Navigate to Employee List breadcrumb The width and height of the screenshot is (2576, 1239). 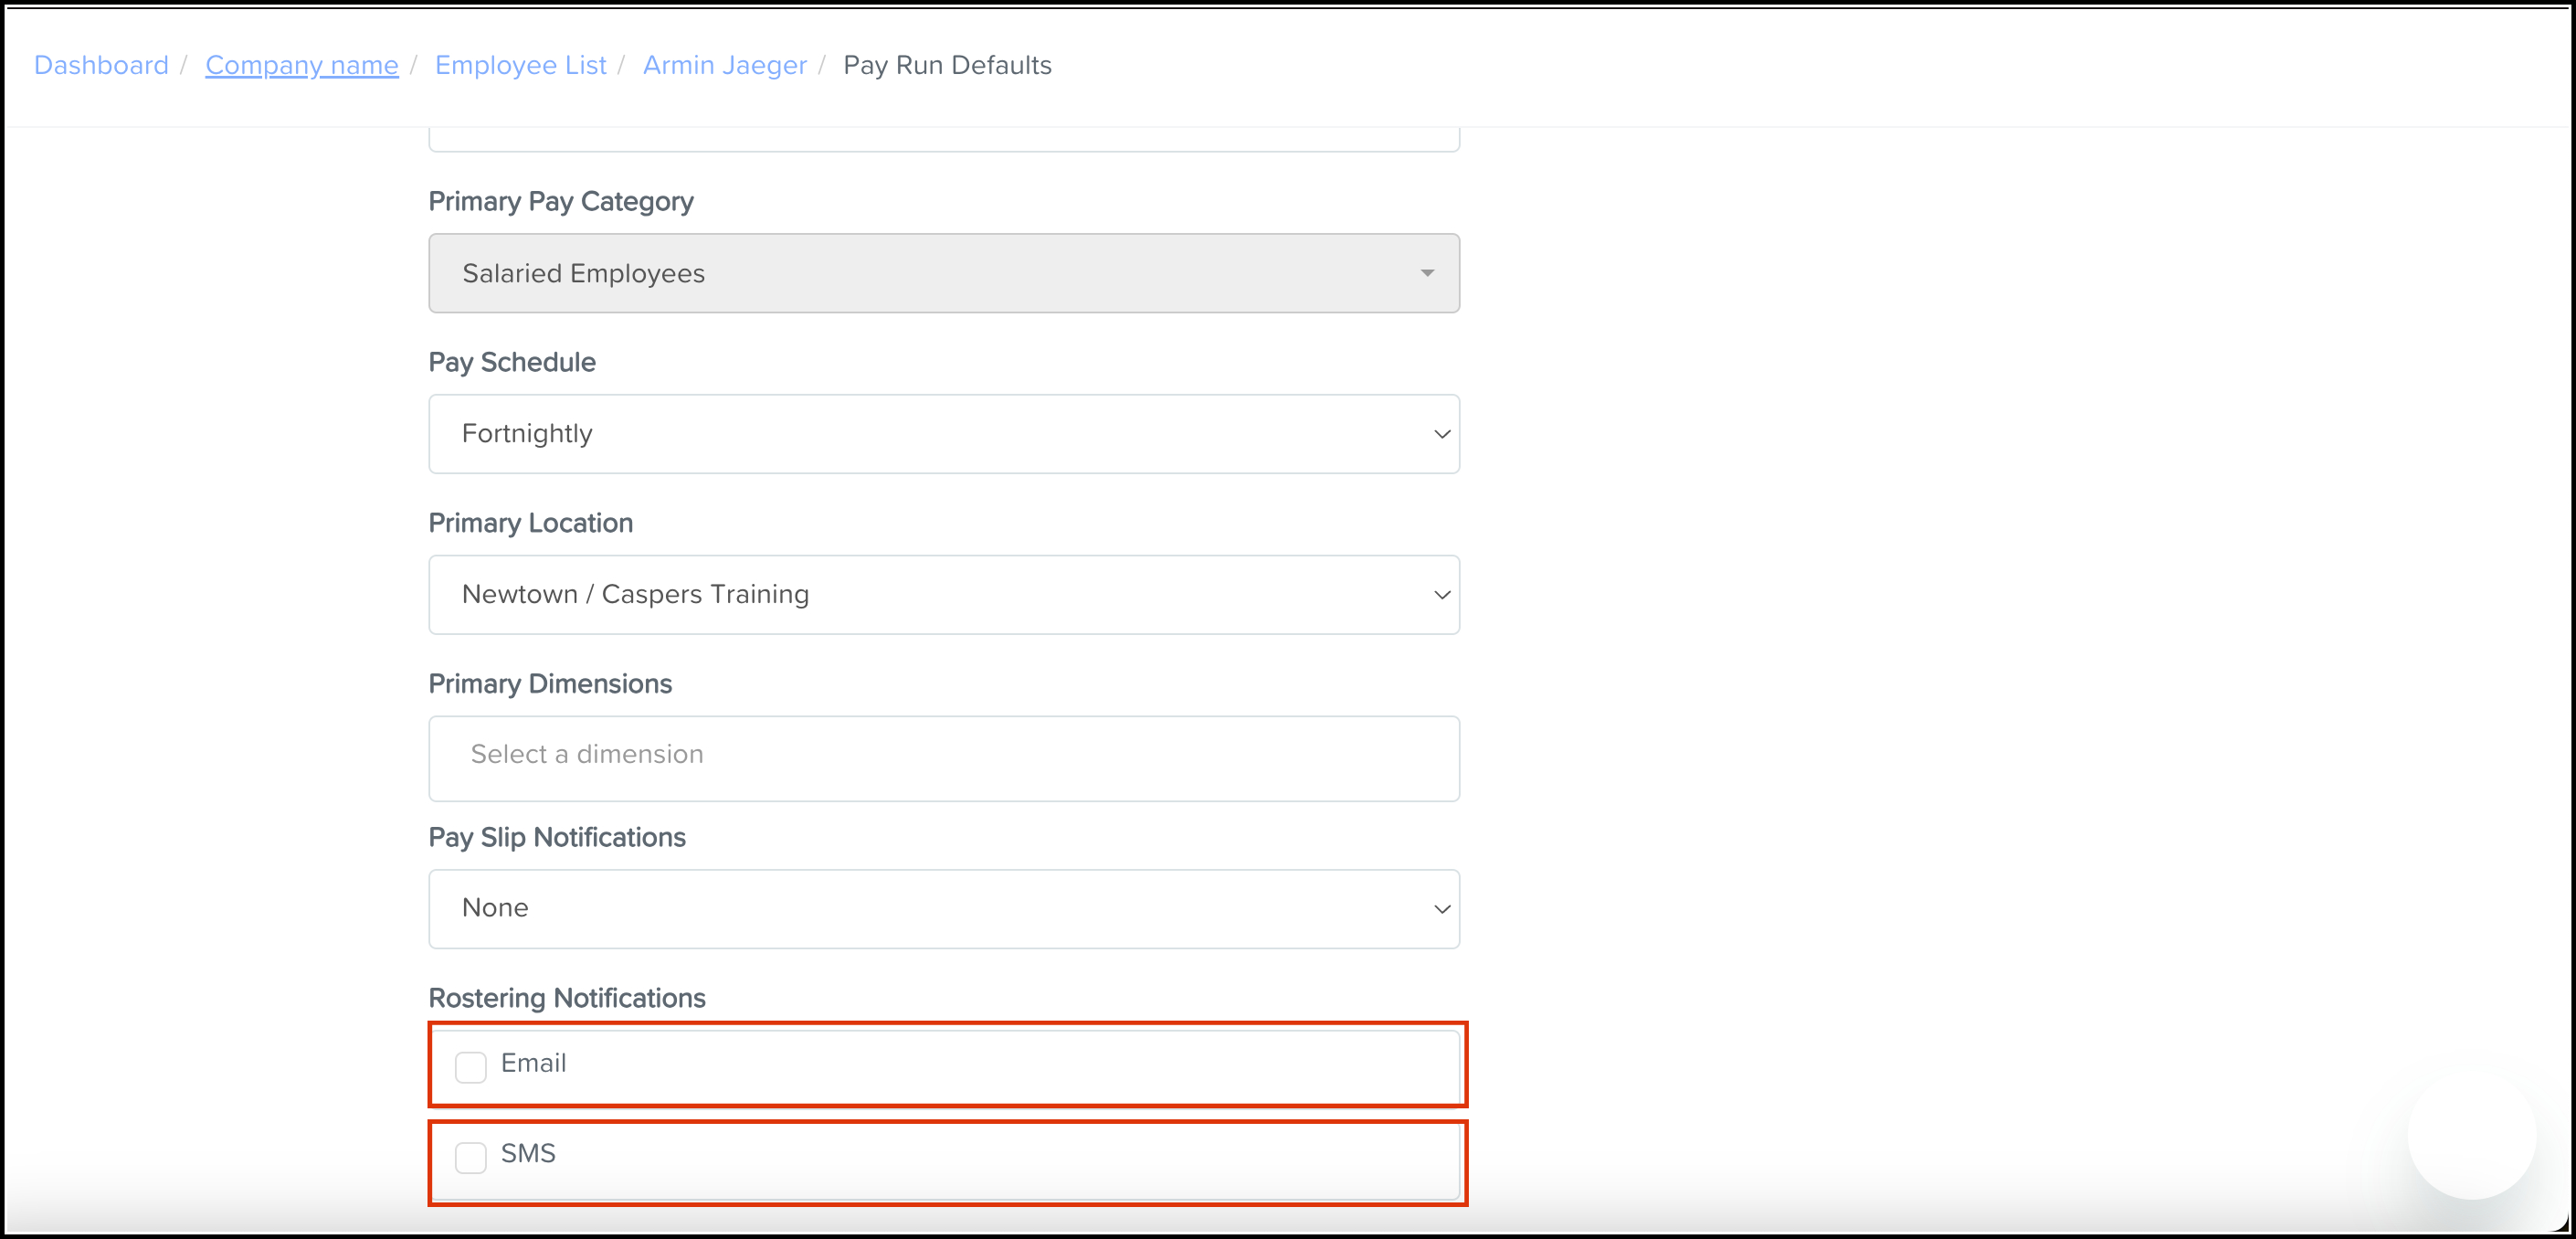tap(520, 65)
